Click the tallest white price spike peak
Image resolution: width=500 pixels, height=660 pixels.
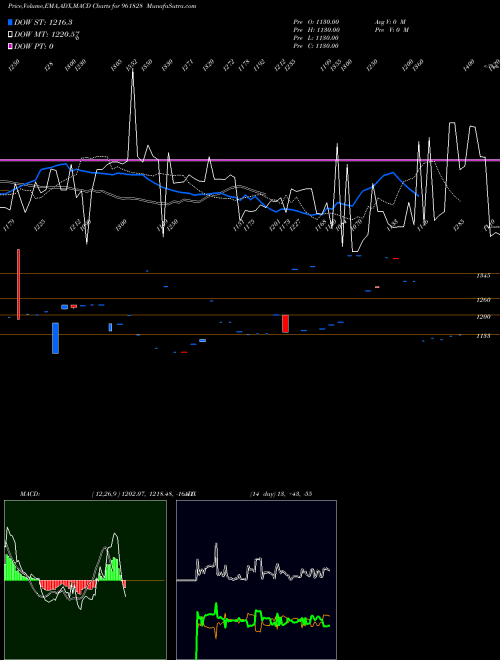[x=133, y=70]
